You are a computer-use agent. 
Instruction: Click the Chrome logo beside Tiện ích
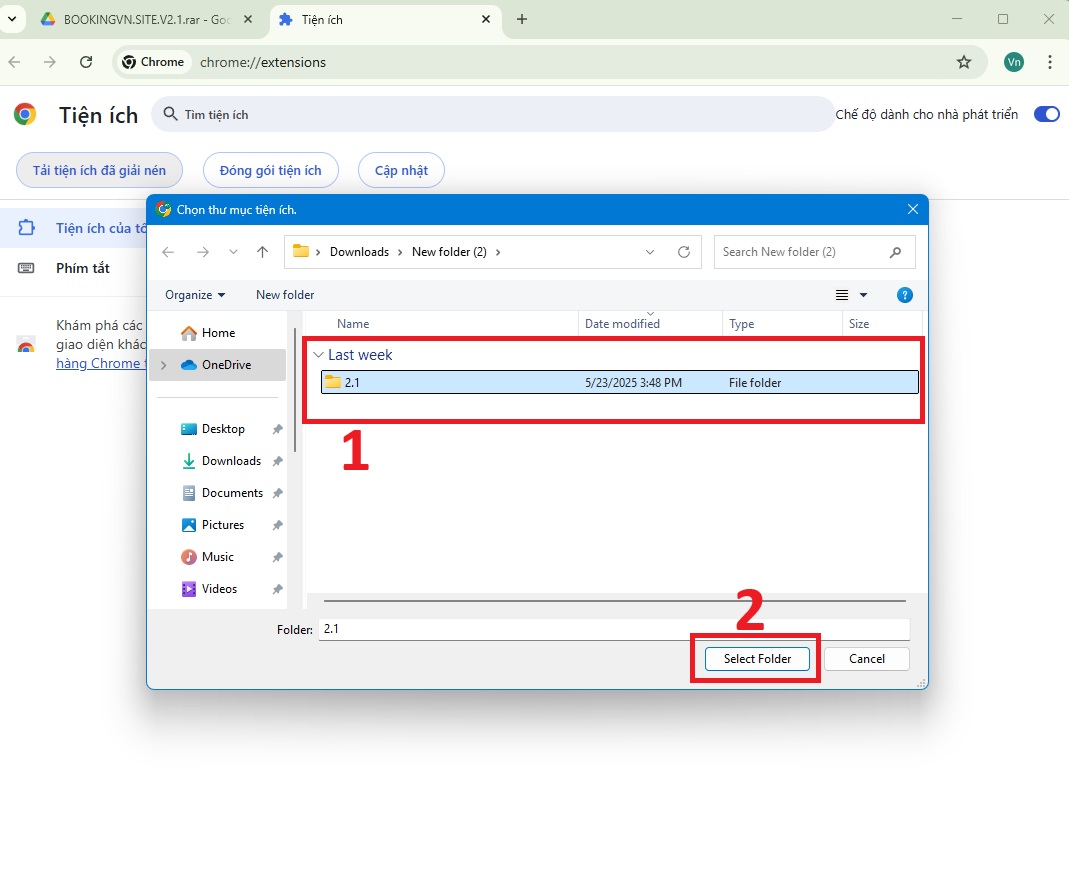tap(25, 114)
